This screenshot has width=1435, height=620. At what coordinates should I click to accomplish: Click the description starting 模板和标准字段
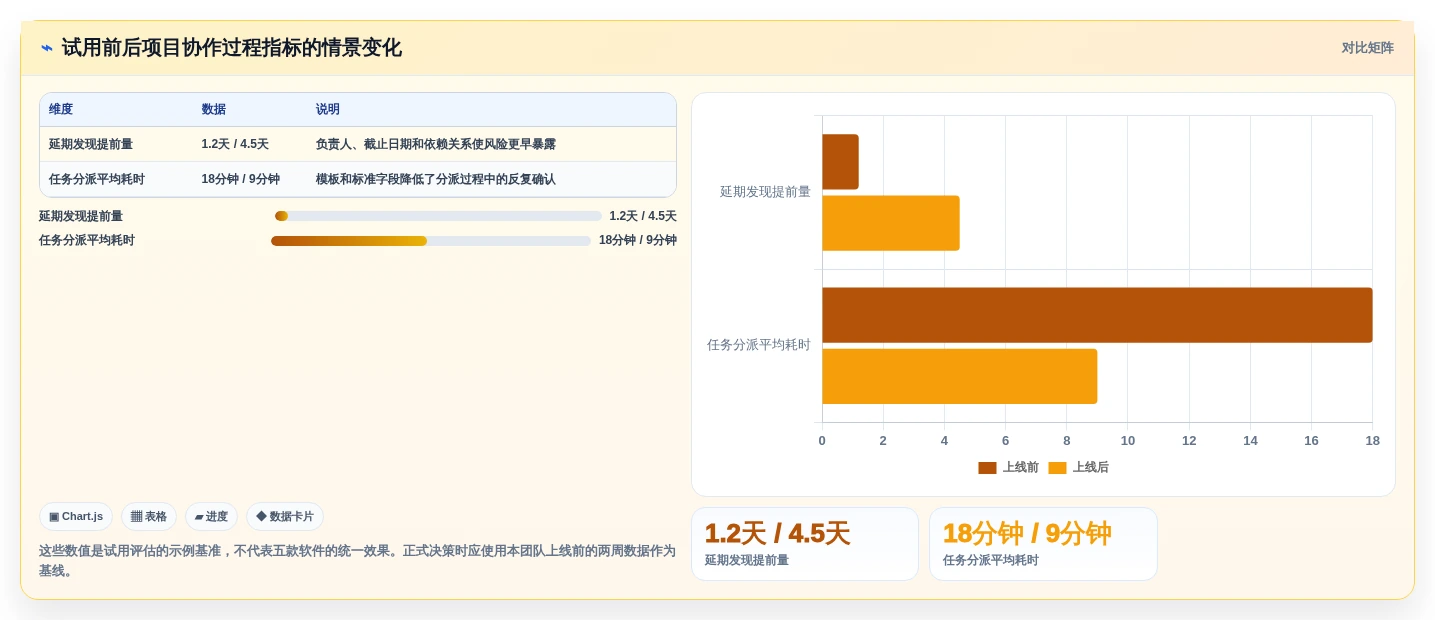click(436, 180)
